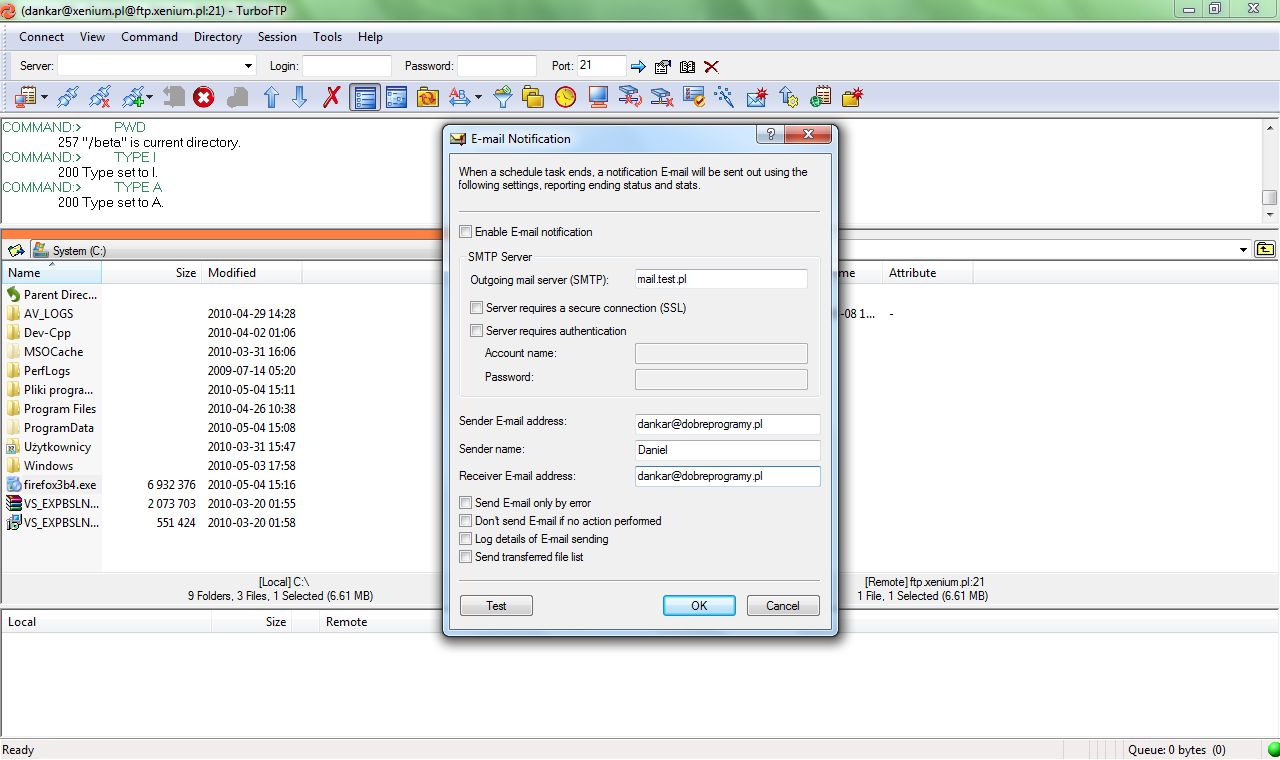The width and height of the screenshot is (1280, 760).
Task: Click the address book icon beside Port
Action: coord(687,67)
